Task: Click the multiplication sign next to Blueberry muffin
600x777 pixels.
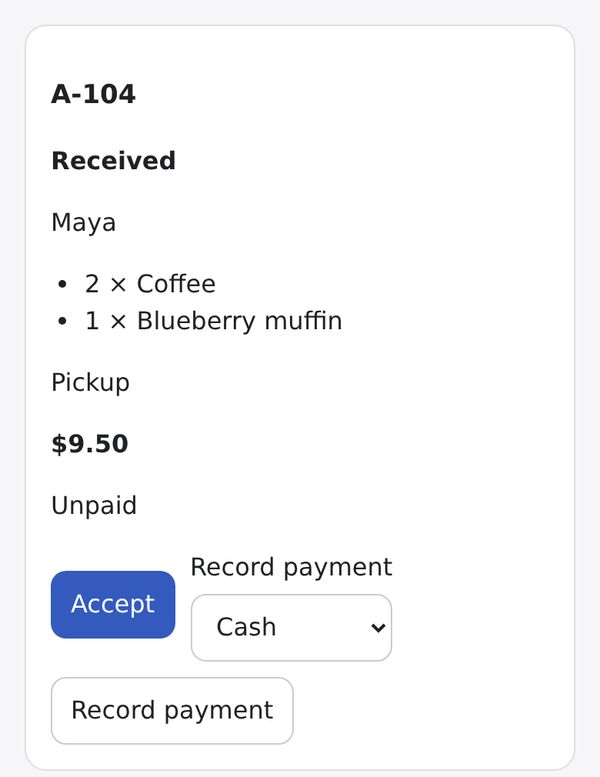Action: pyautogui.click(x=118, y=322)
